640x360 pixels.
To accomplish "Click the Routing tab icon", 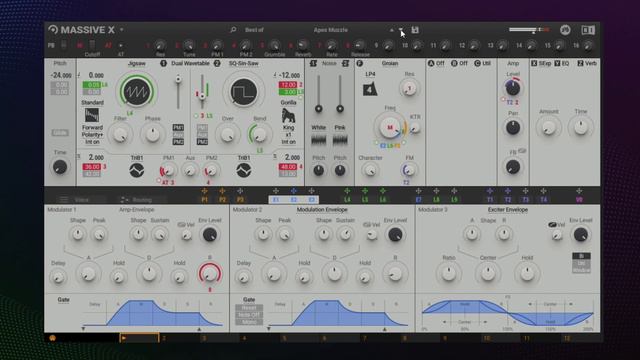I will [124, 200].
